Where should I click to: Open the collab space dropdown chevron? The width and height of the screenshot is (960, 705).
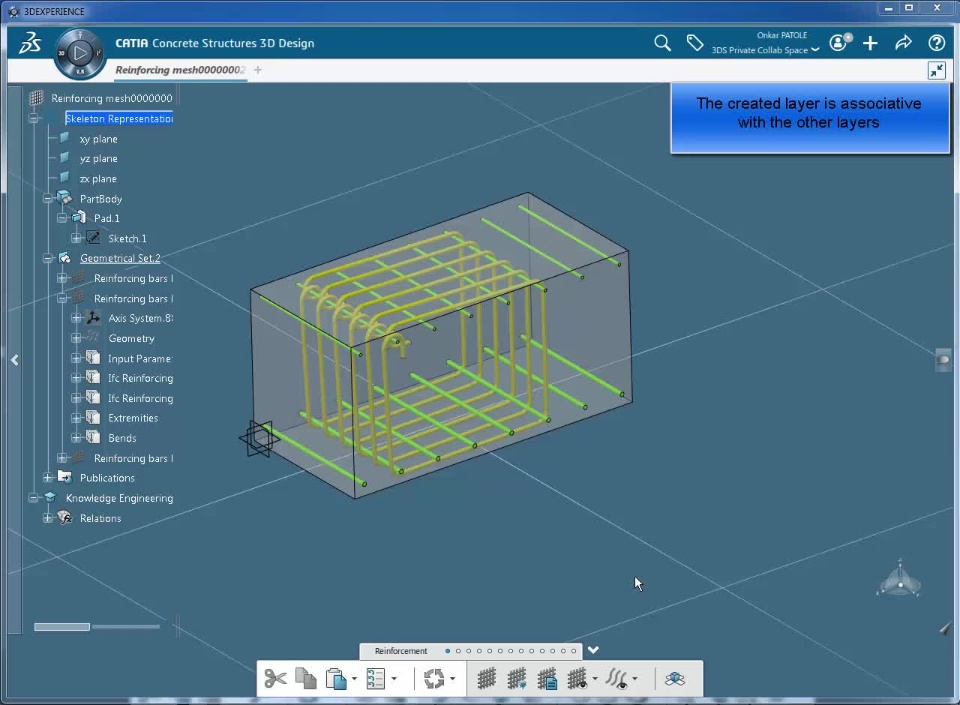tap(815, 50)
